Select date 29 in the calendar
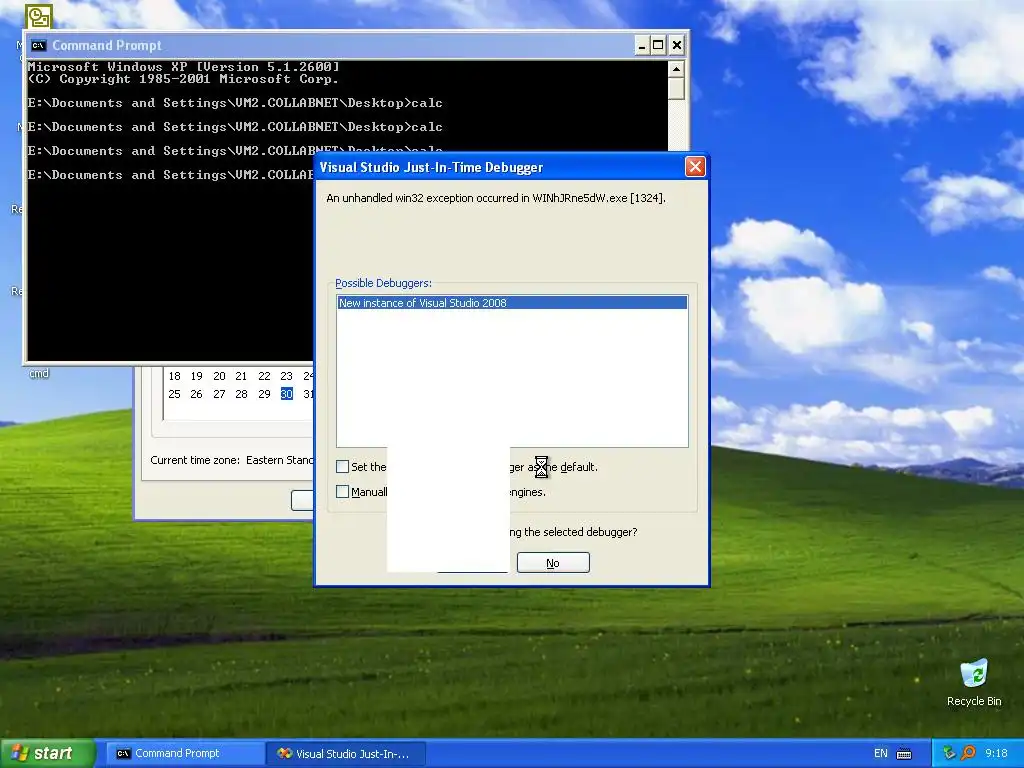The image size is (1024, 768). [x=264, y=394]
